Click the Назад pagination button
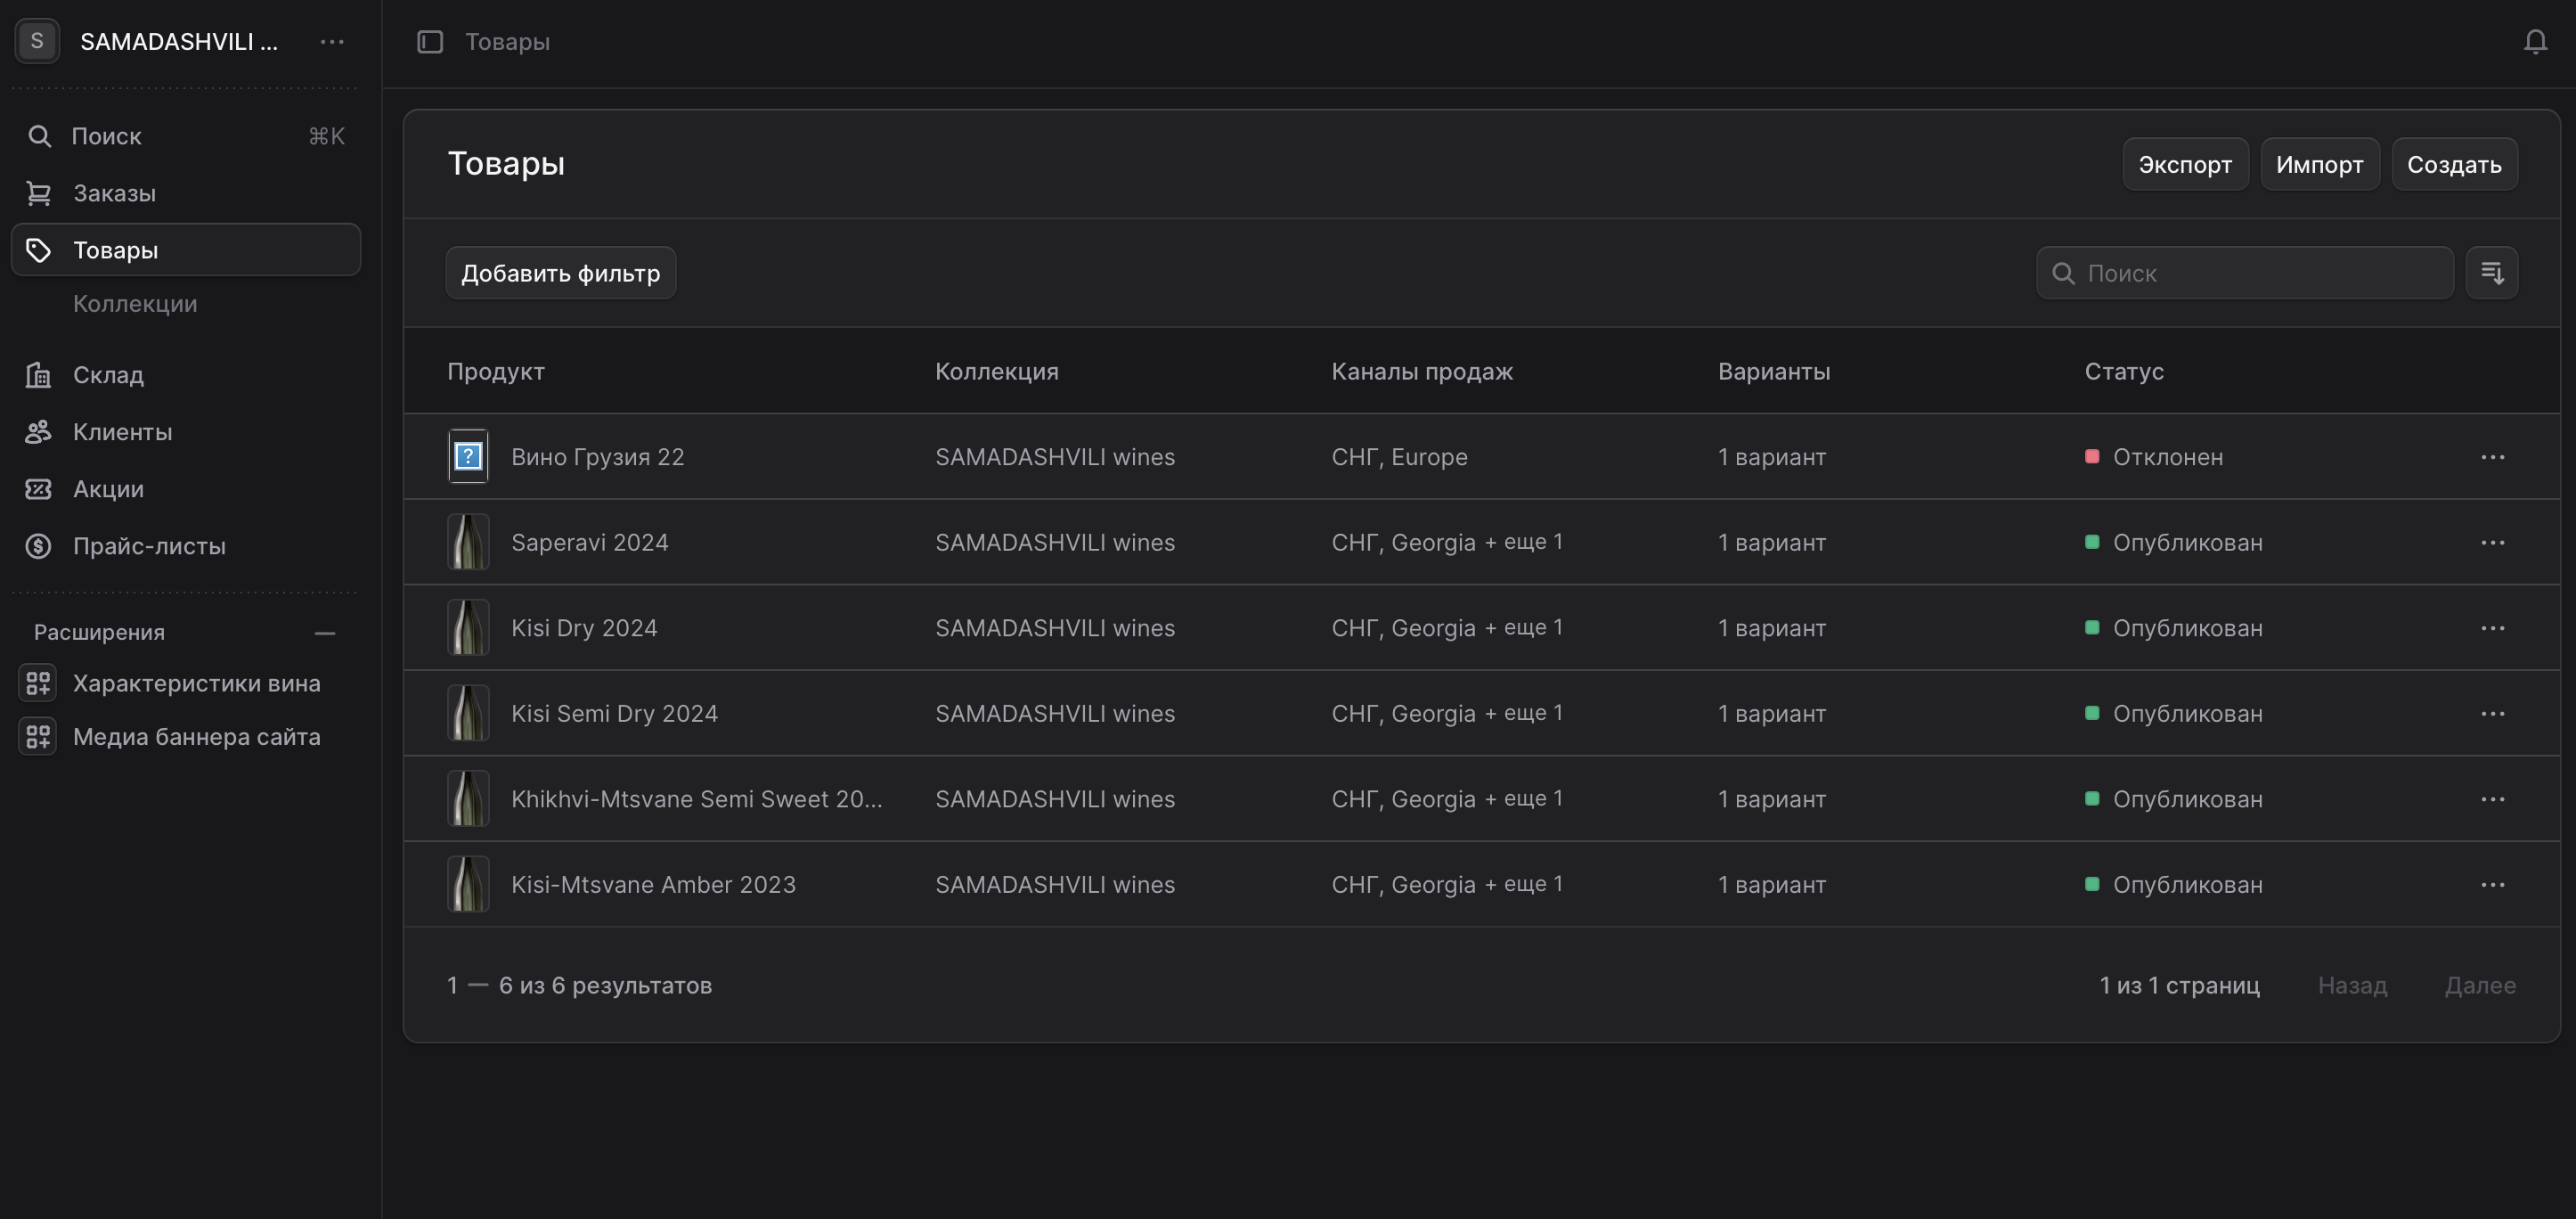 [2352, 985]
